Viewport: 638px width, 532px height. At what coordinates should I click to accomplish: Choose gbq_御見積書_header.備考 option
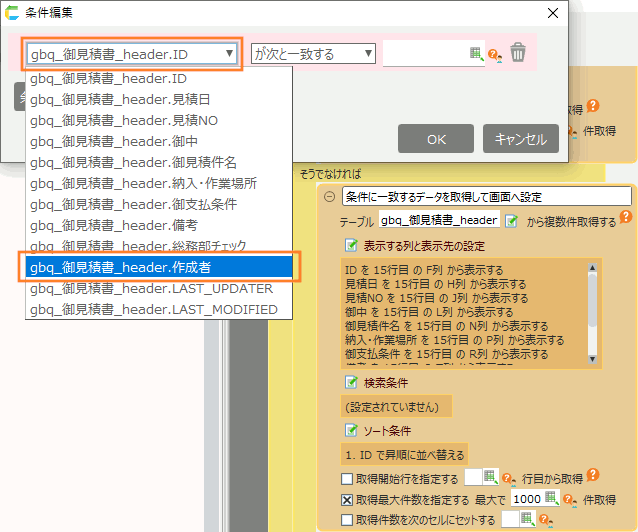159,225
